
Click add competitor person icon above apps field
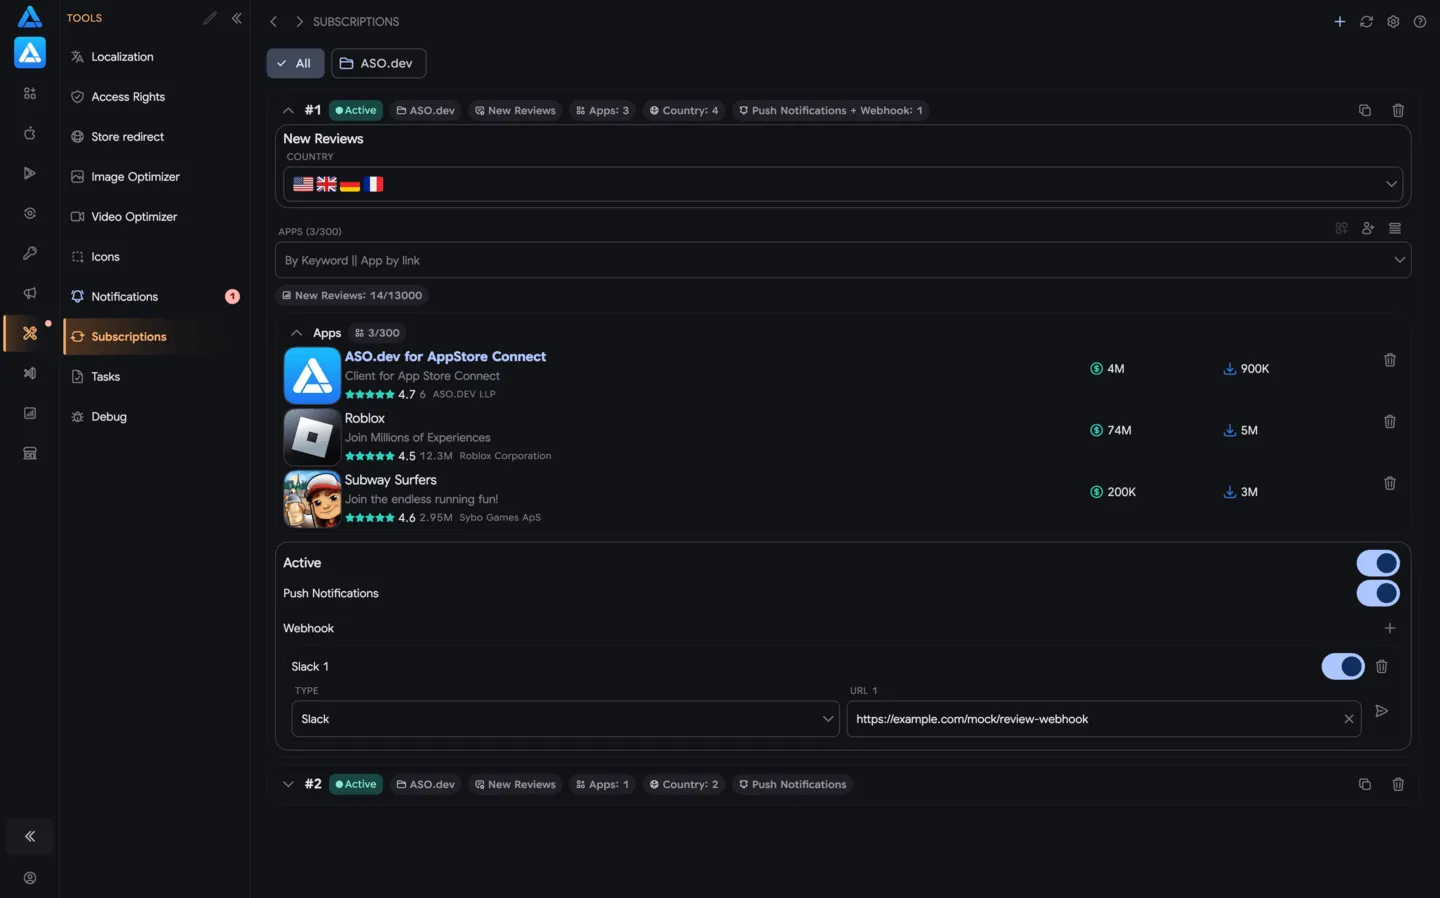(x=1368, y=228)
